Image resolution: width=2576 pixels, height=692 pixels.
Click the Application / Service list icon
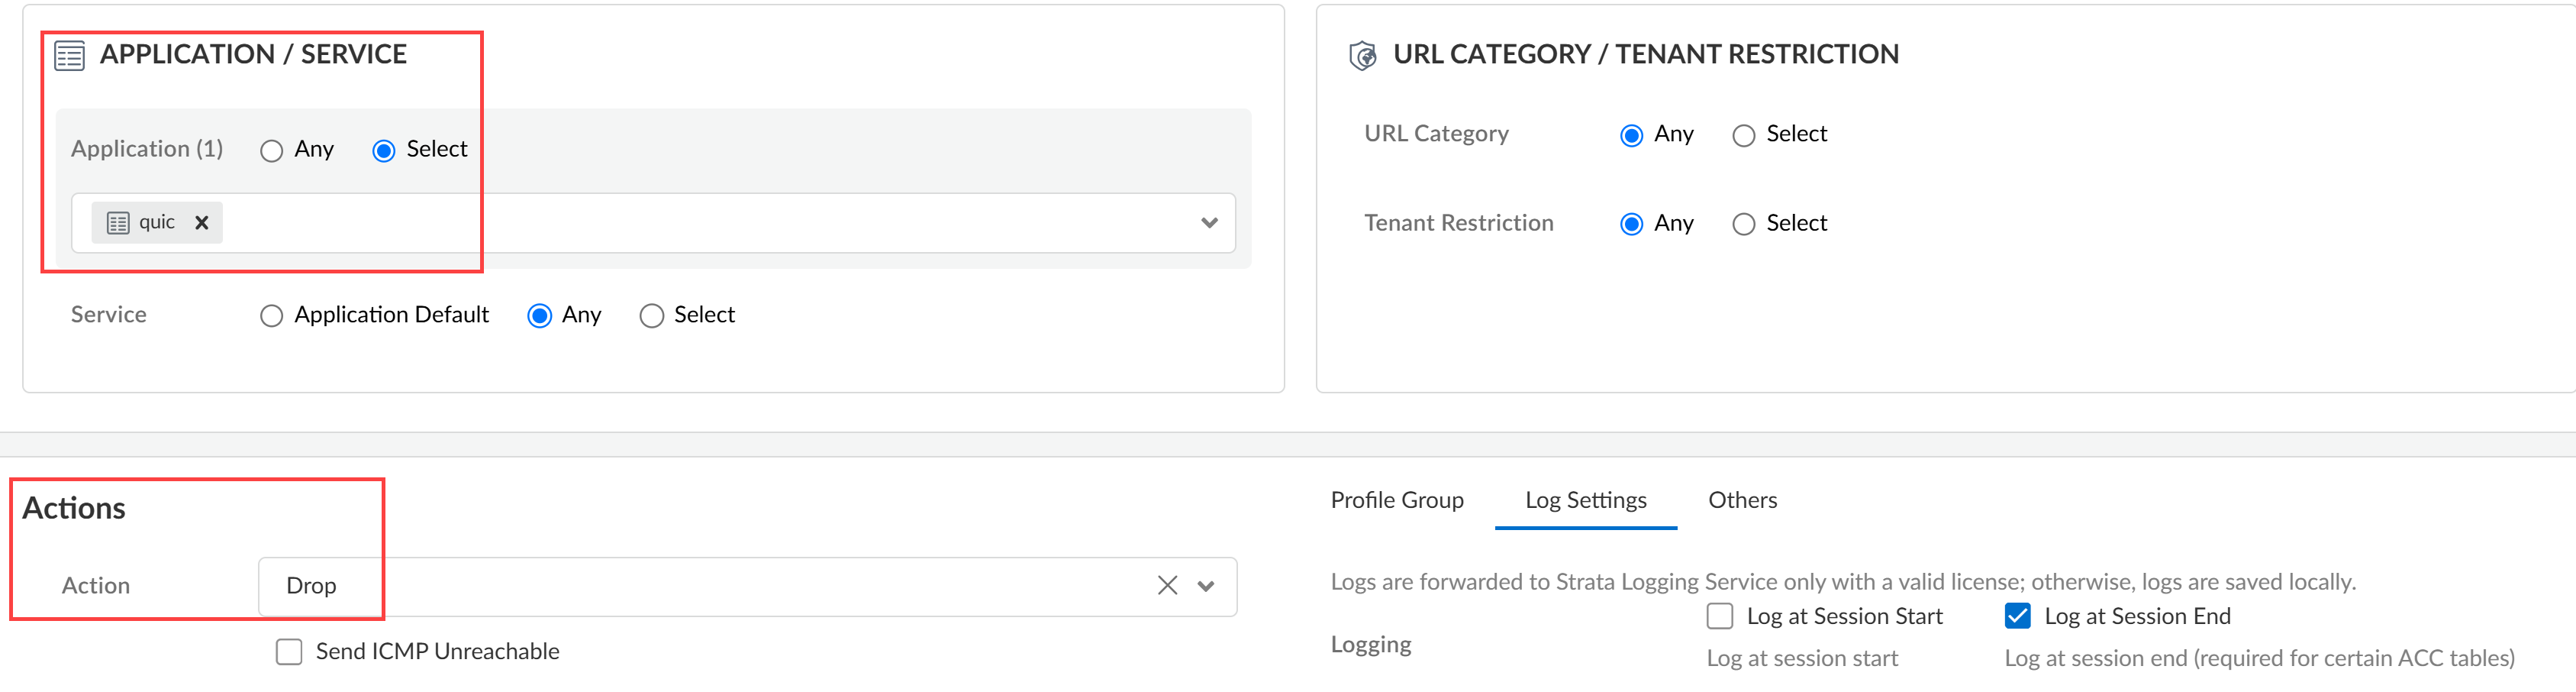point(69,56)
